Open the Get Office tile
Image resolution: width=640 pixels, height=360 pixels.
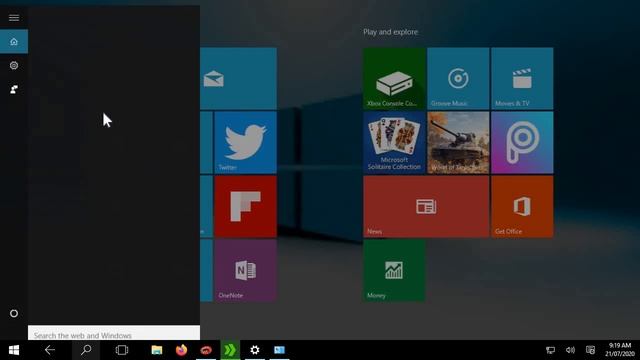[x=522, y=207]
